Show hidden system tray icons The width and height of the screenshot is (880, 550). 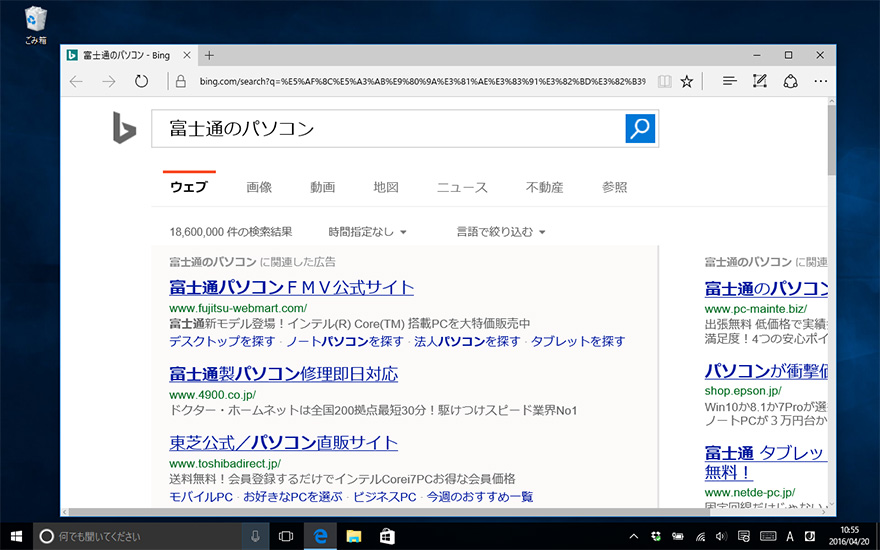click(633, 537)
